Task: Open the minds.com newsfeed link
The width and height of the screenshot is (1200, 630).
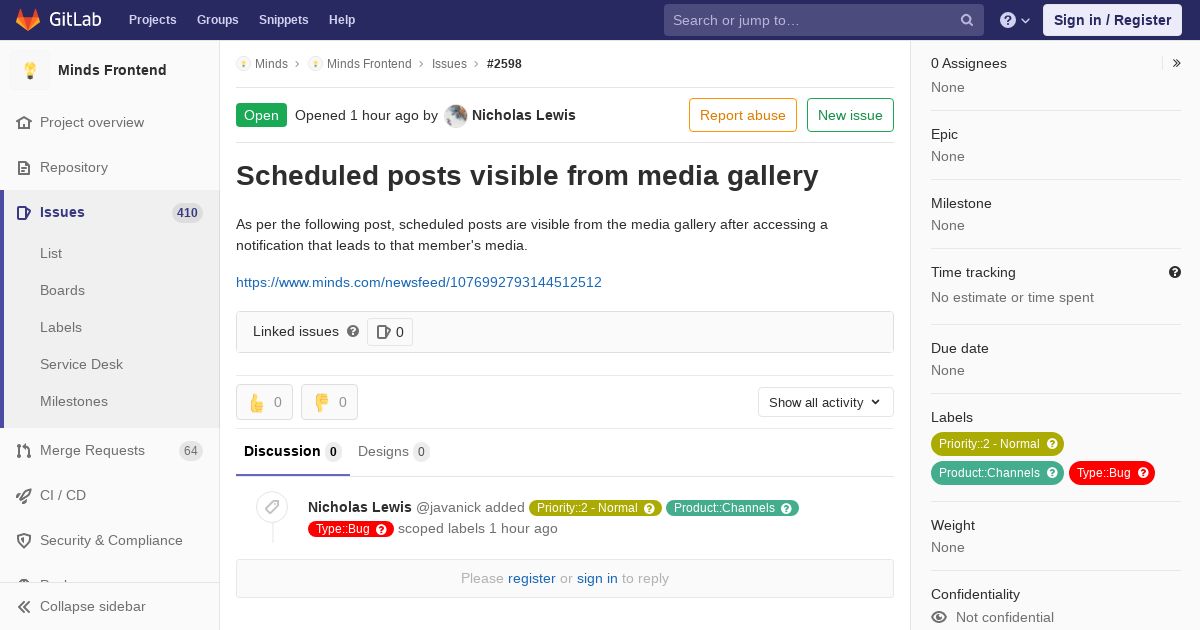Action: point(419,282)
